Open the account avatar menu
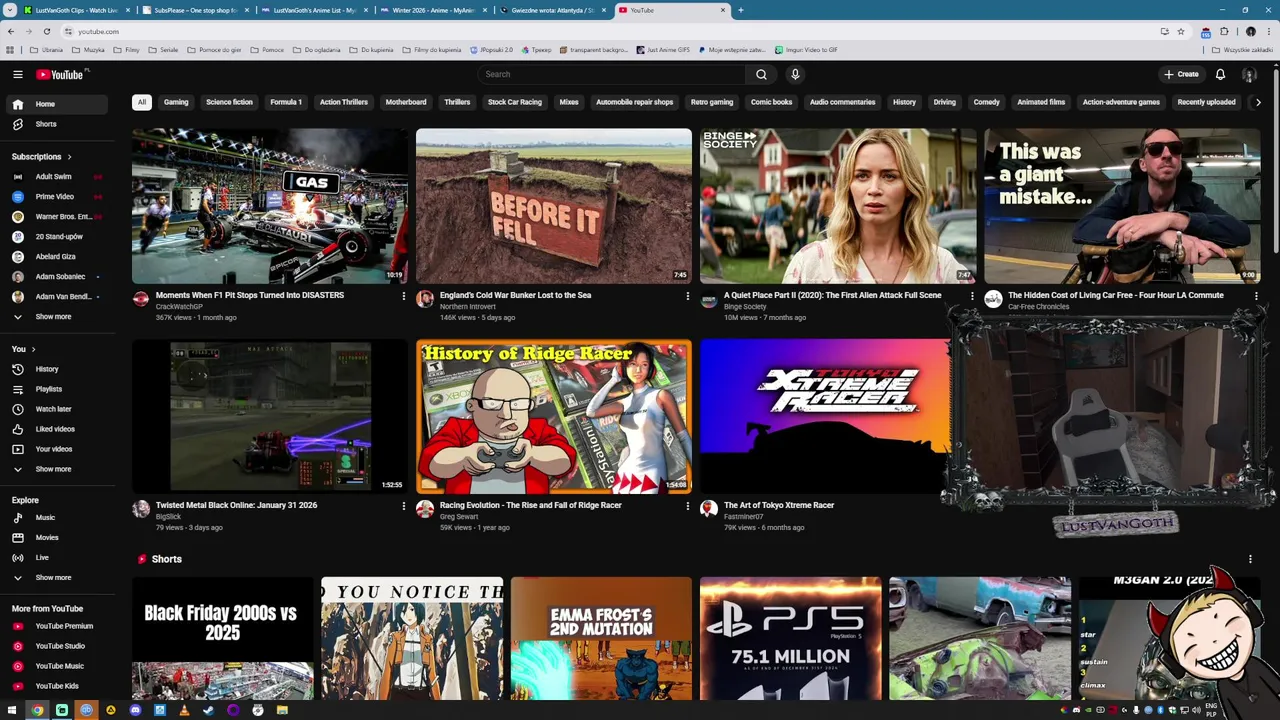 [1249, 74]
